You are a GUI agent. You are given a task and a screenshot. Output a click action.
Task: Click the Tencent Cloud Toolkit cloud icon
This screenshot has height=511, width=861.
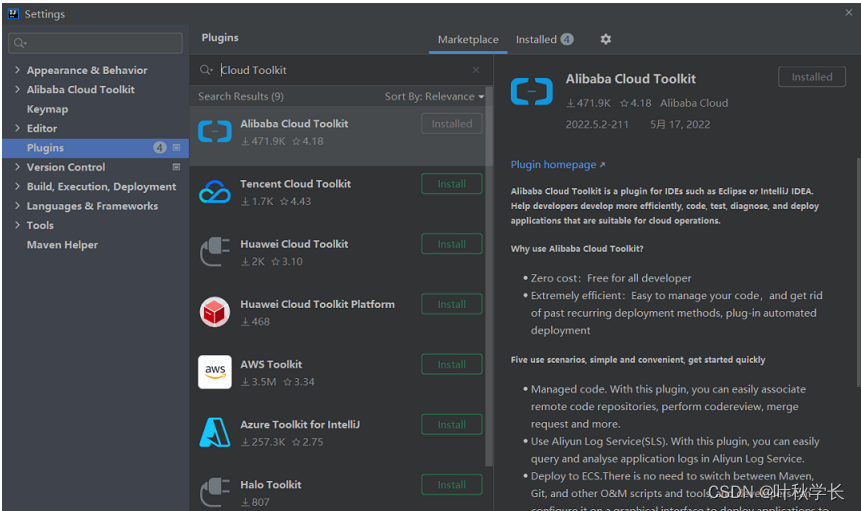215,192
